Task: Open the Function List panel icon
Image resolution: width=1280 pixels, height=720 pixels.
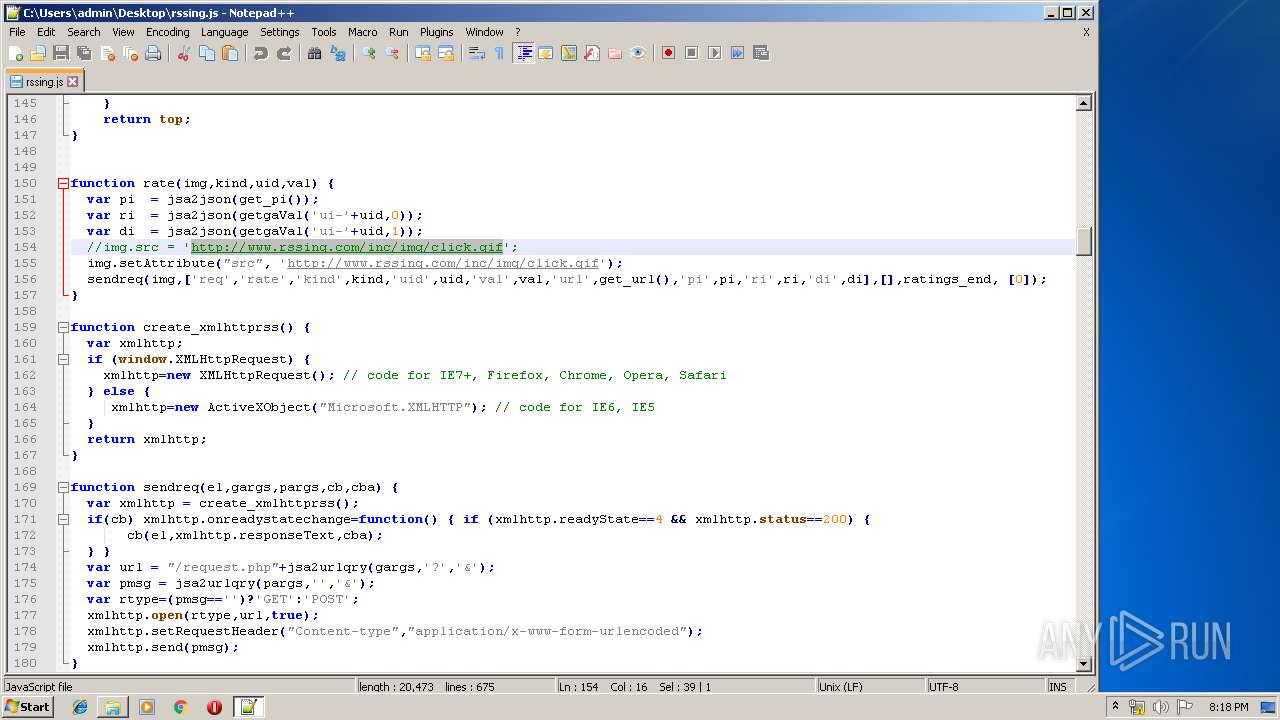Action: [x=592, y=53]
